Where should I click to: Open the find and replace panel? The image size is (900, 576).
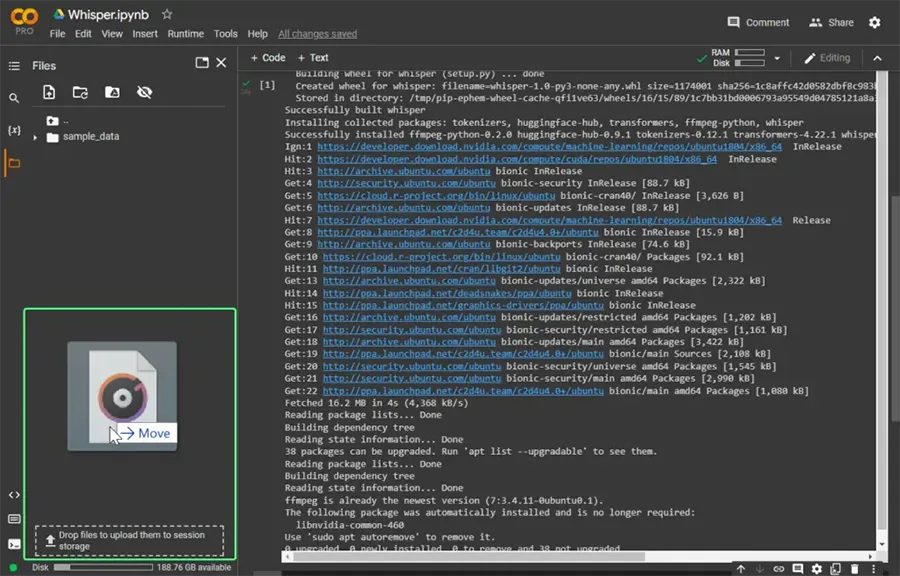14,100
